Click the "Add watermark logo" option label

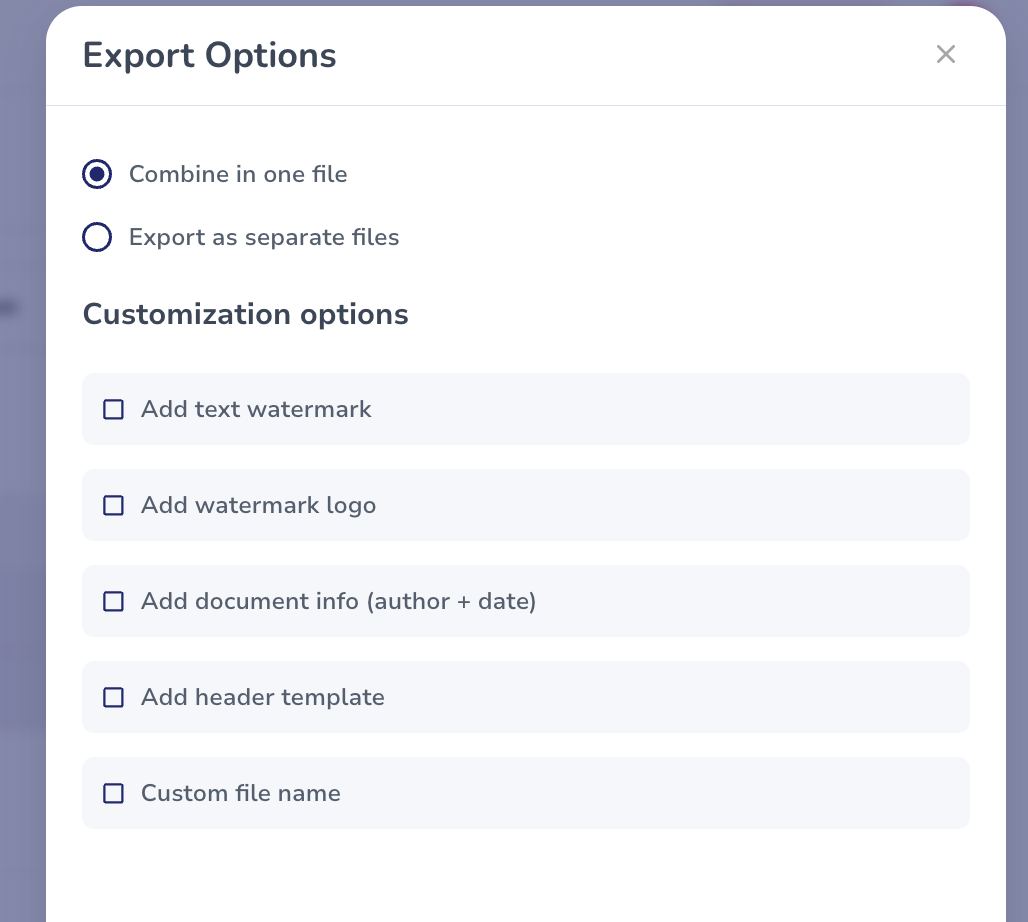258,505
